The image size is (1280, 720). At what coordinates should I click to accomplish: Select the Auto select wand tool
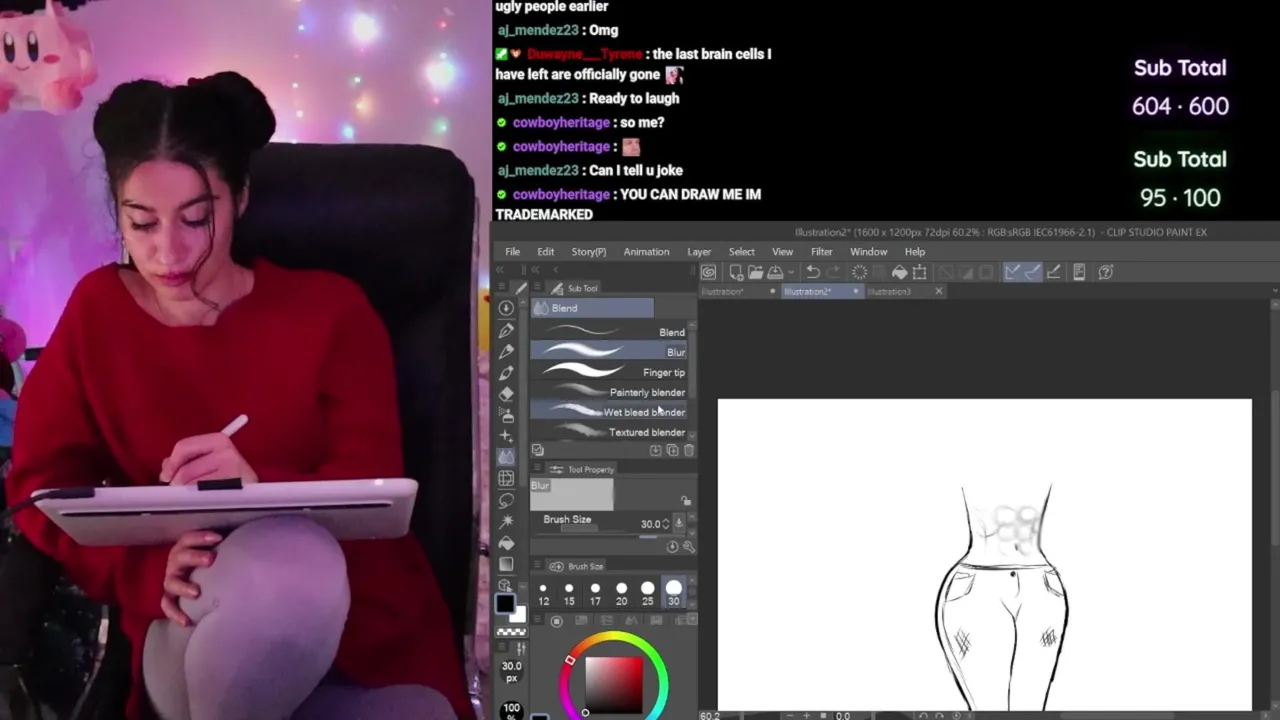click(x=506, y=521)
